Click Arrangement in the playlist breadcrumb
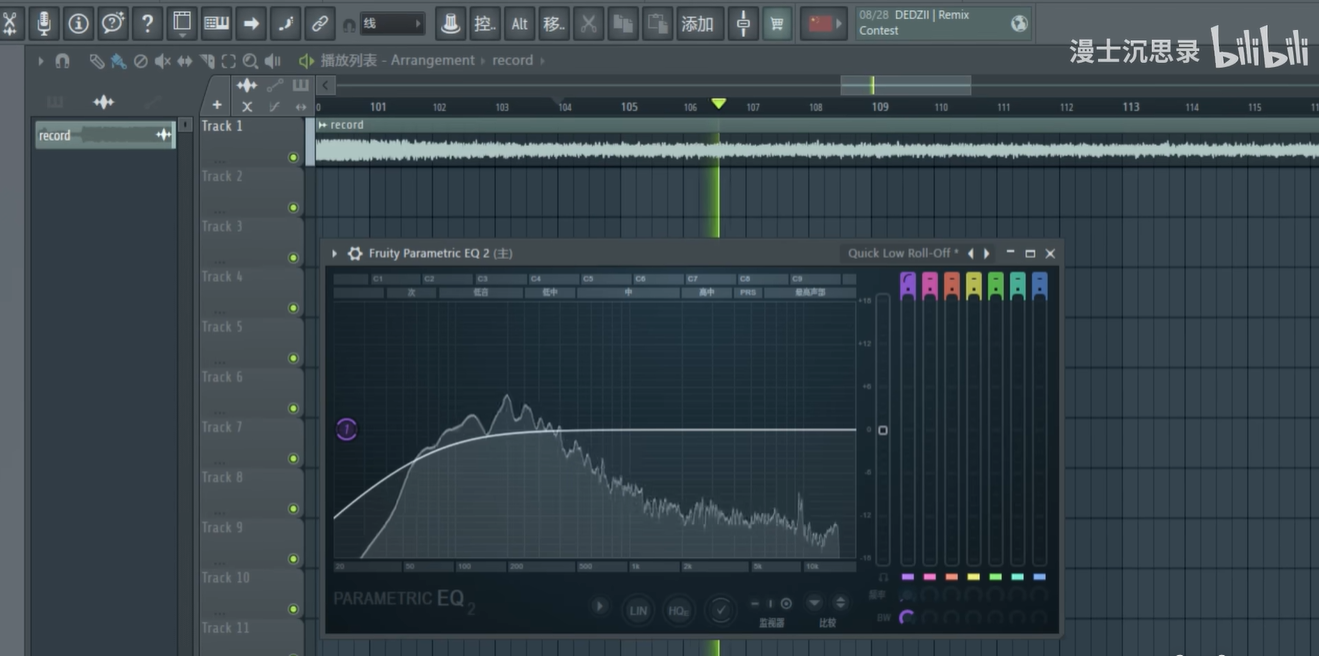This screenshot has width=1319, height=656. pyautogui.click(x=433, y=61)
